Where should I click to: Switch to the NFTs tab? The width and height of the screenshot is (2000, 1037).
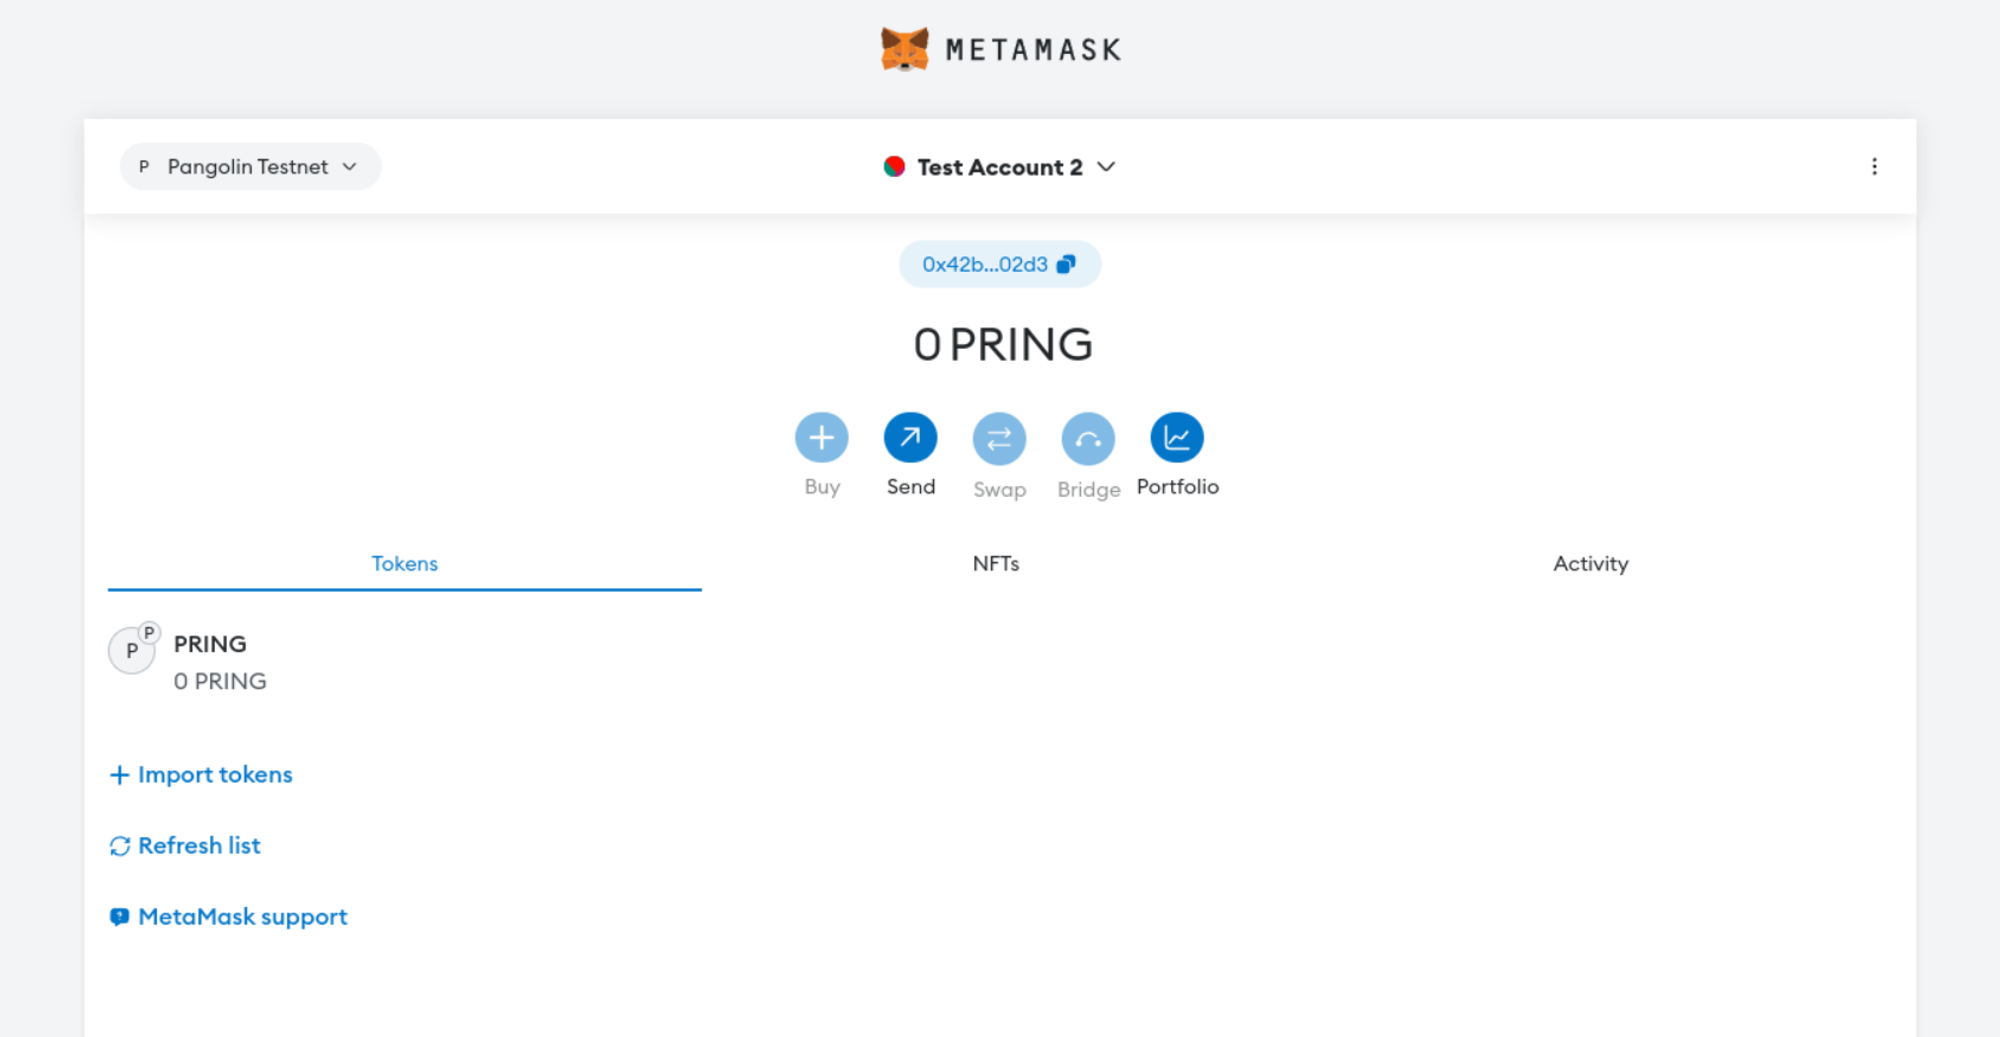pyautogui.click(x=996, y=564)
